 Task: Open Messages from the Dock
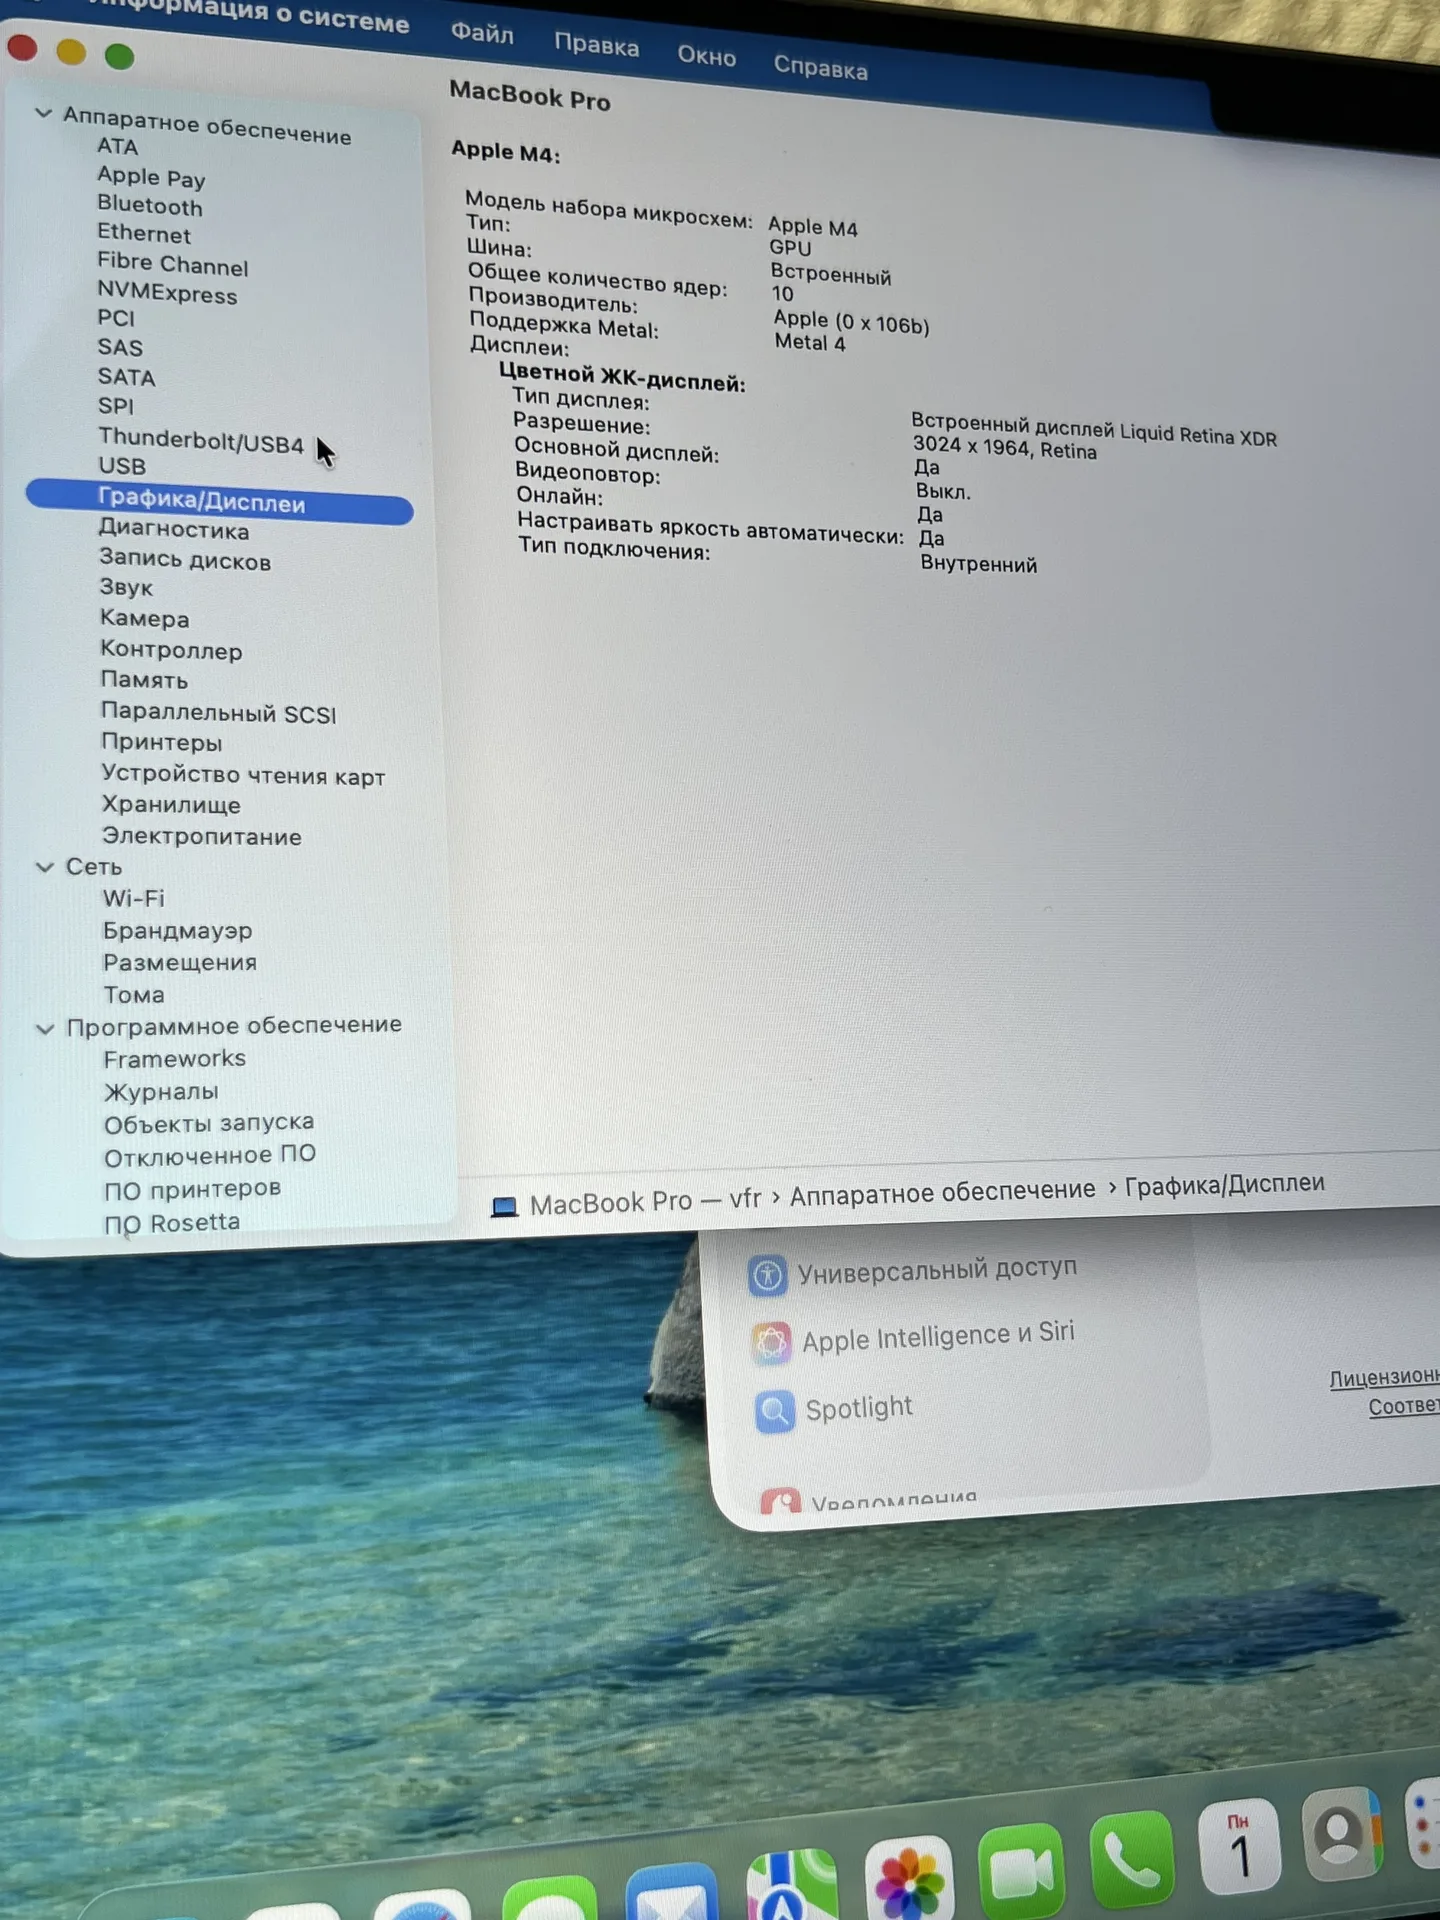pos(549,1898)
